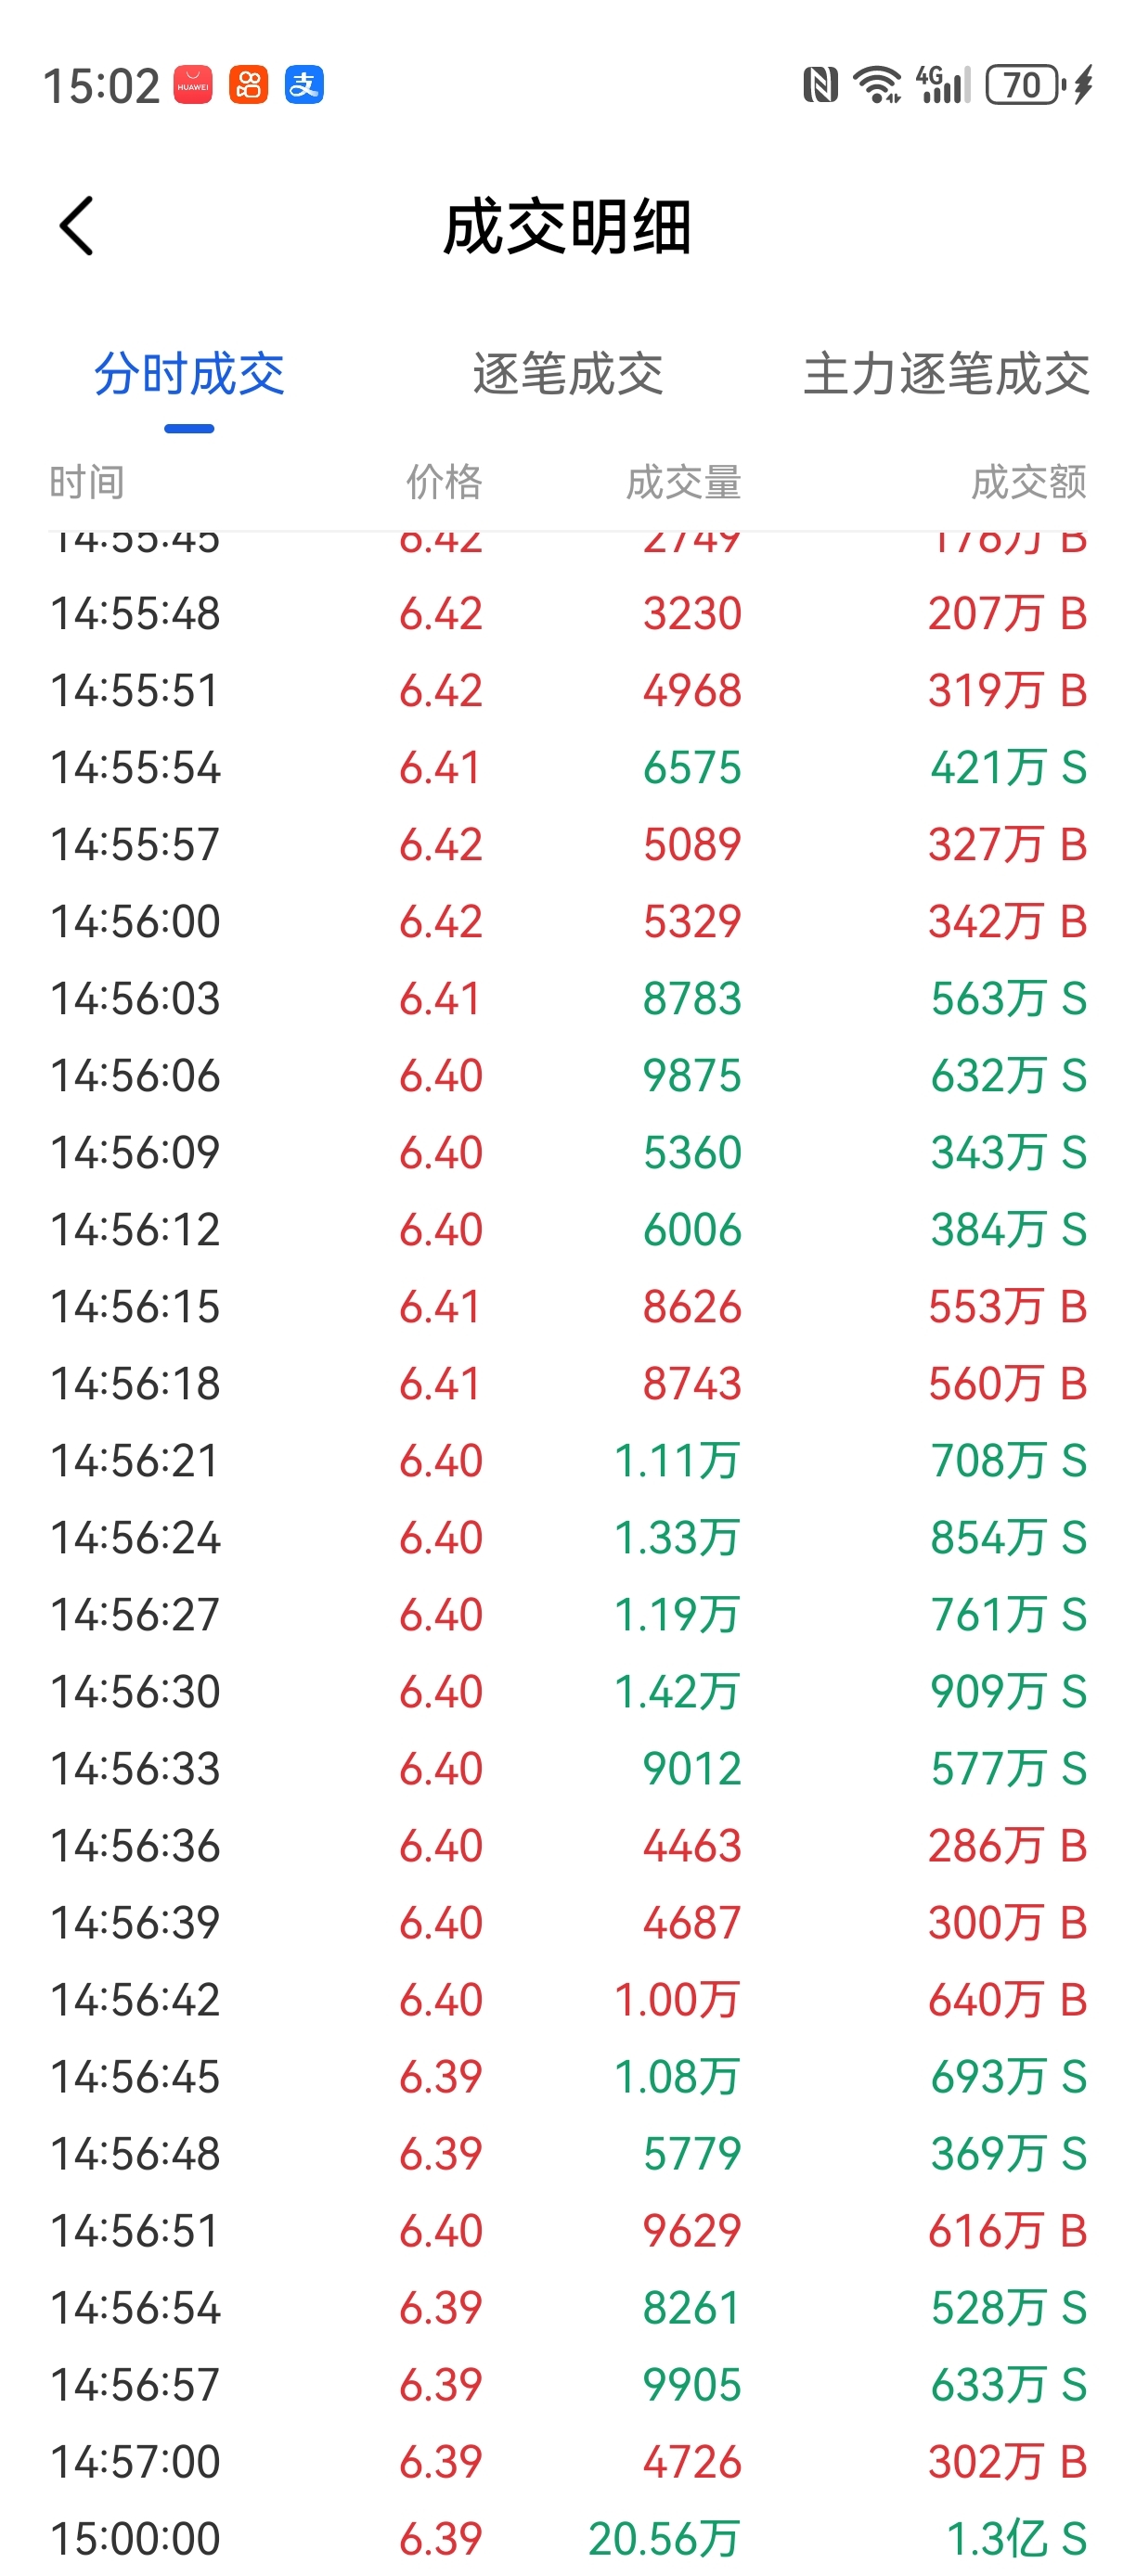Viewport: 1136px width, 2576px height.
Task: Tap the NFC status icon
Action: (x=820, y=85)
